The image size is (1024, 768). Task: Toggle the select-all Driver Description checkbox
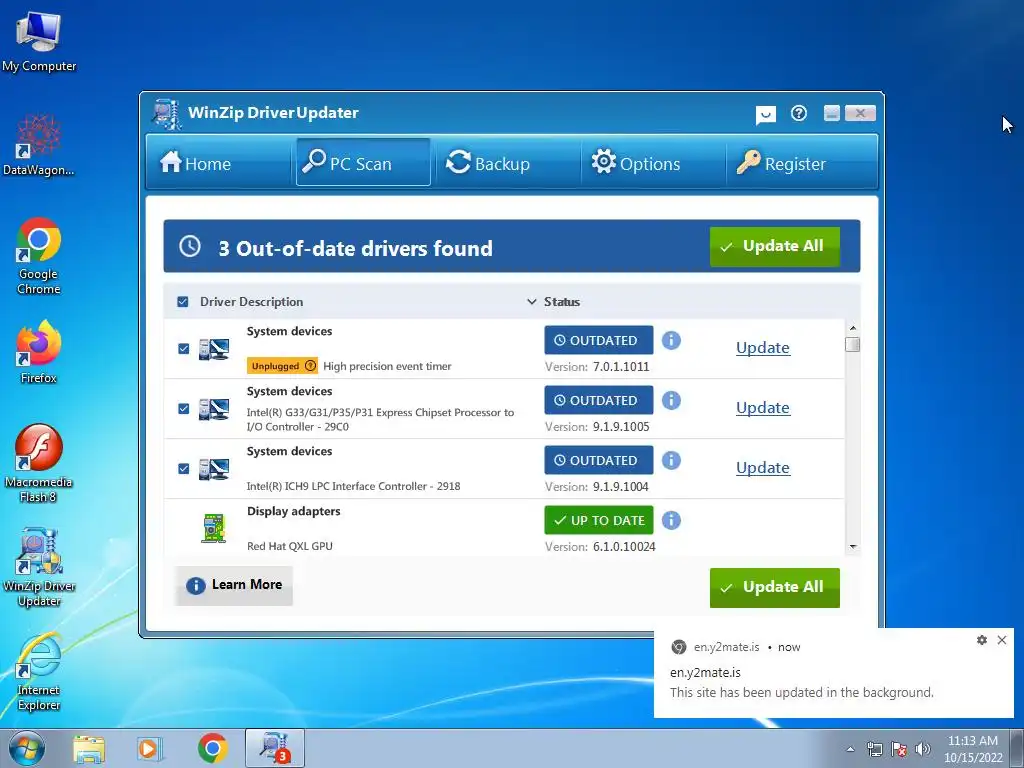pos(183,302)
